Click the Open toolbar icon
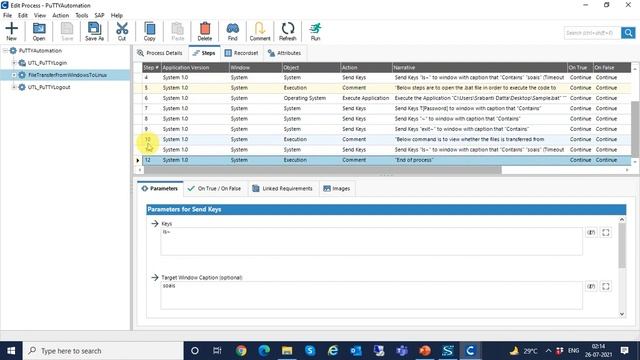The height and width of the screenshot is (360, 640). pos(39,31)
